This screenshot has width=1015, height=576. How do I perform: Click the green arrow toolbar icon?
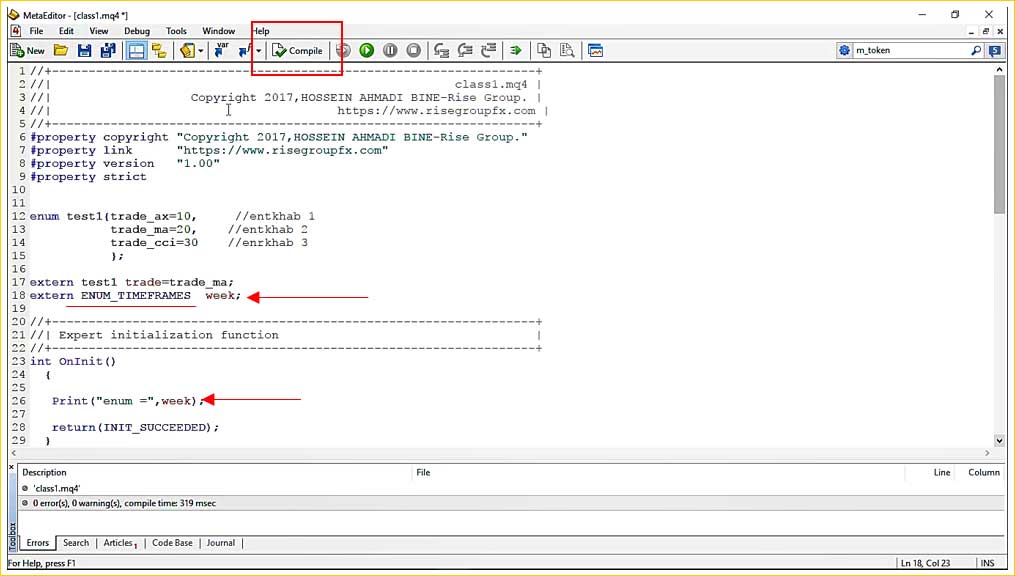point(515,50)
